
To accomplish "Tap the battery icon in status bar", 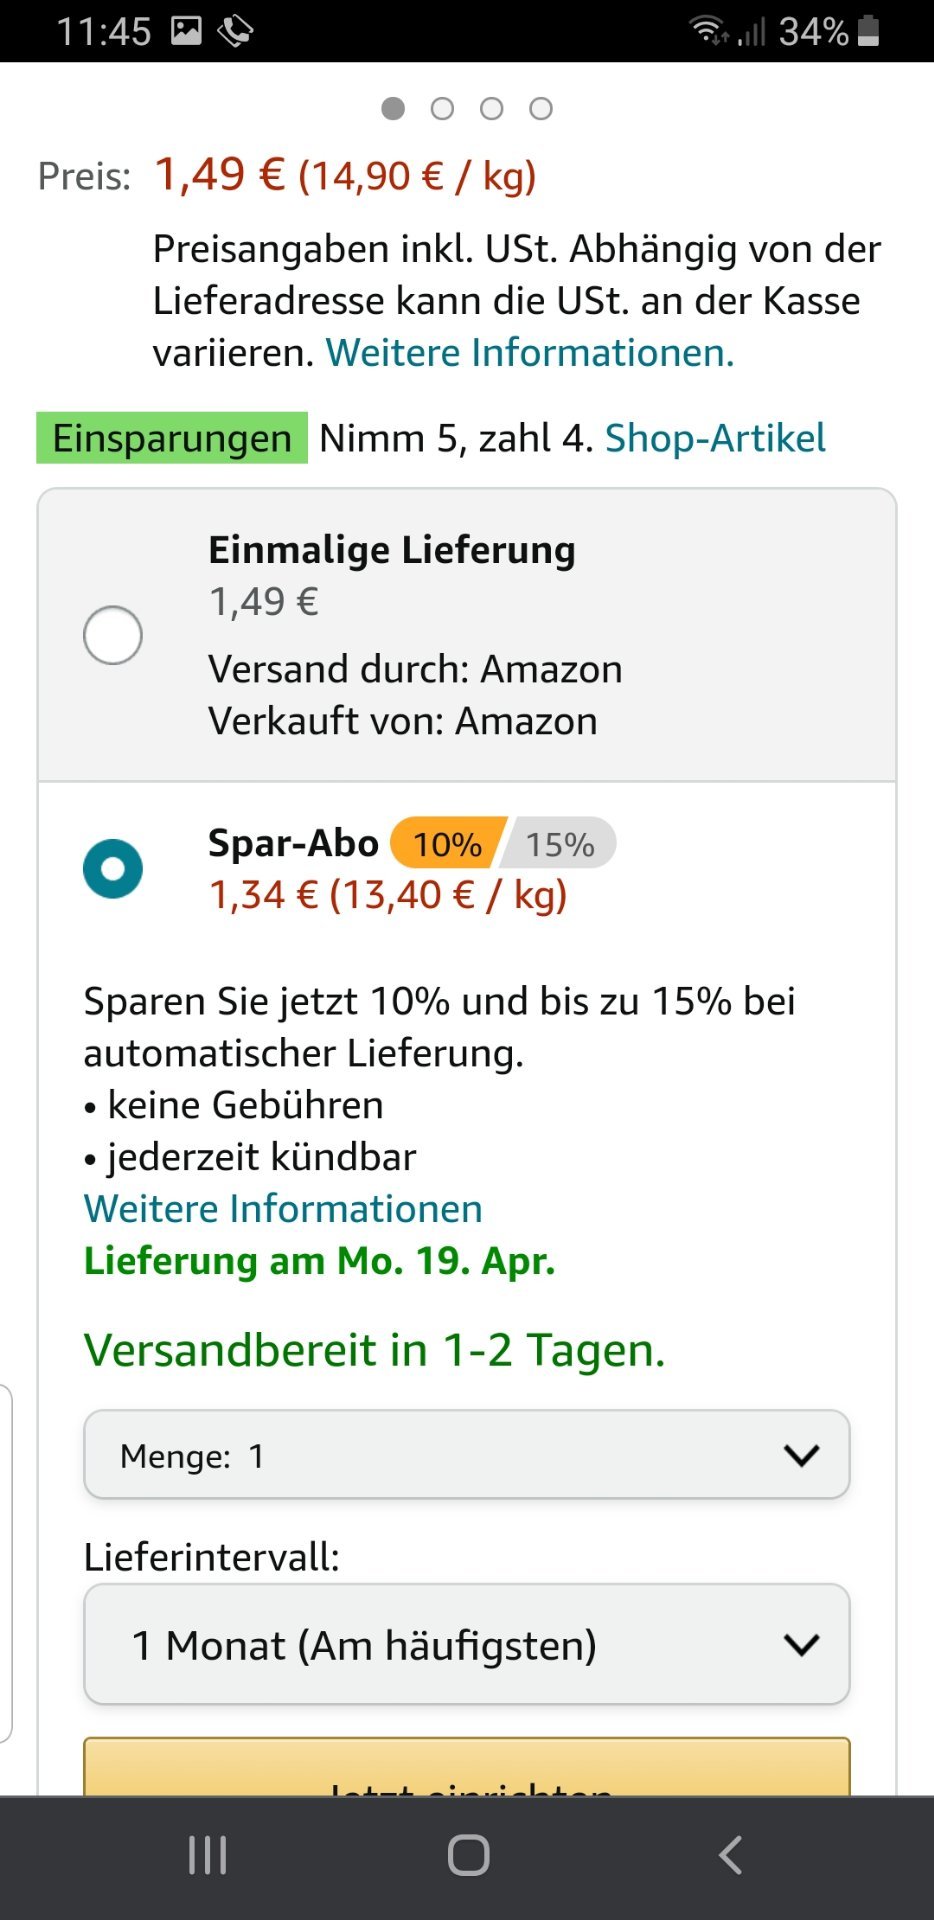I will coord(869,31).
